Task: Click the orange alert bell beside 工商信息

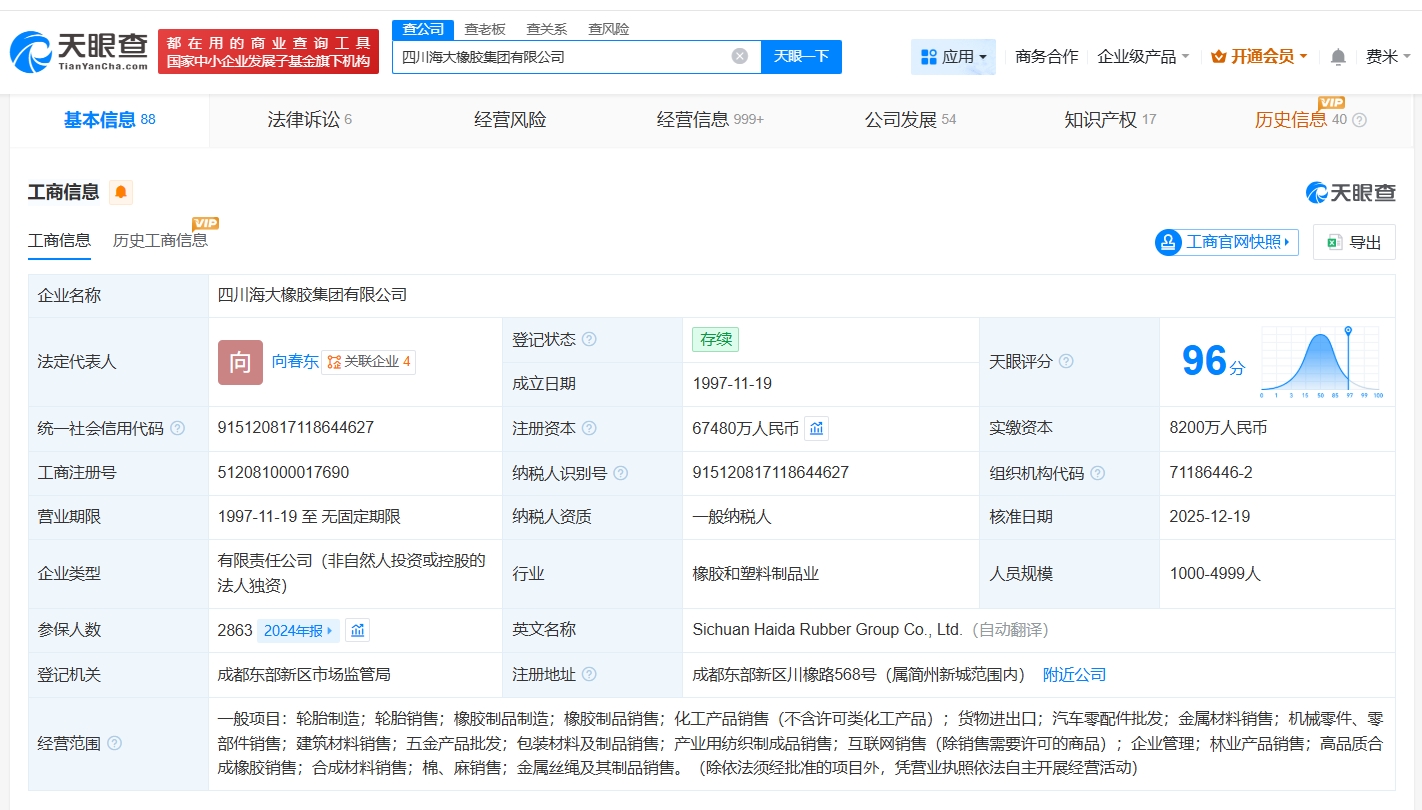Action: (121, 192)
